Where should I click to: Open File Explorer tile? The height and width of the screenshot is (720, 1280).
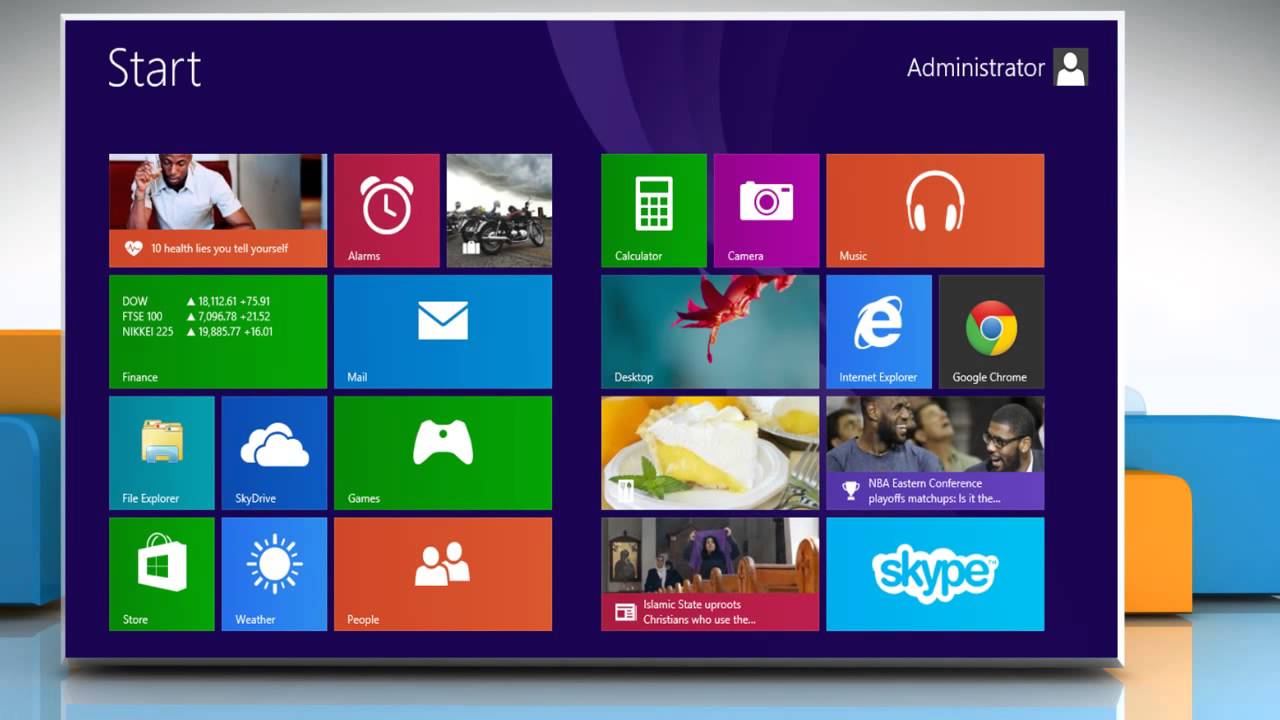click(162, 453)
